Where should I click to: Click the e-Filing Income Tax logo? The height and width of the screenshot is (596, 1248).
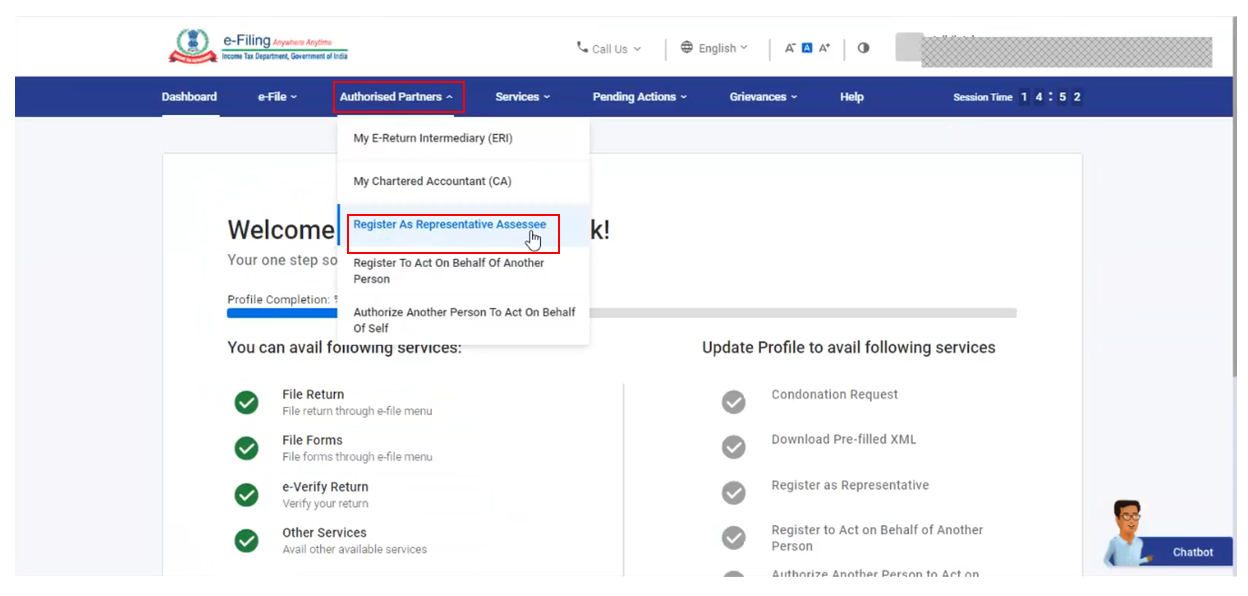coord(258,47)
